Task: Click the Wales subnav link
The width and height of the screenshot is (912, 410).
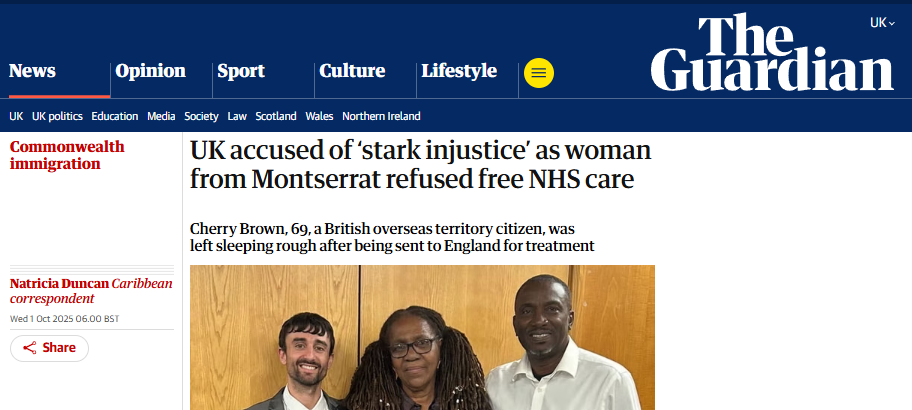Action: pos(319,116)
